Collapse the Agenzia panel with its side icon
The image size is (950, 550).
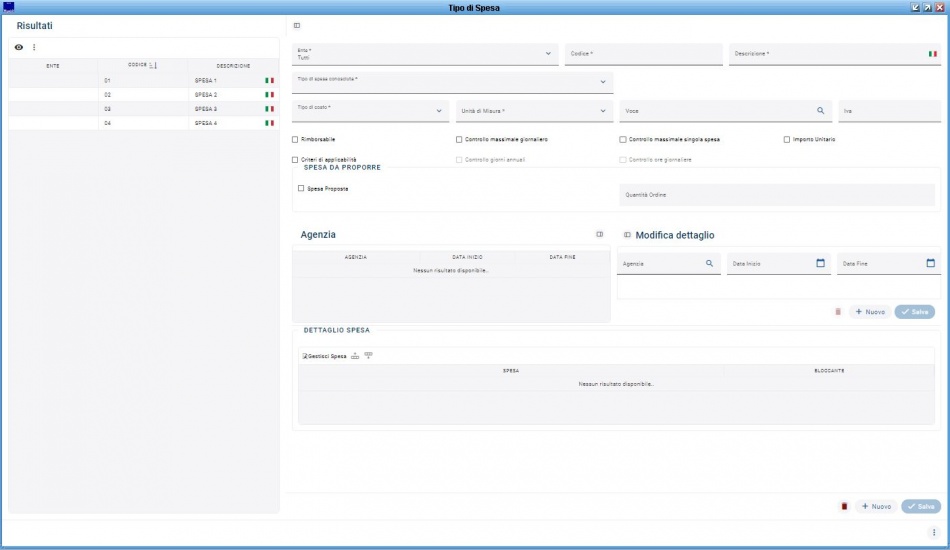[599, 235]
